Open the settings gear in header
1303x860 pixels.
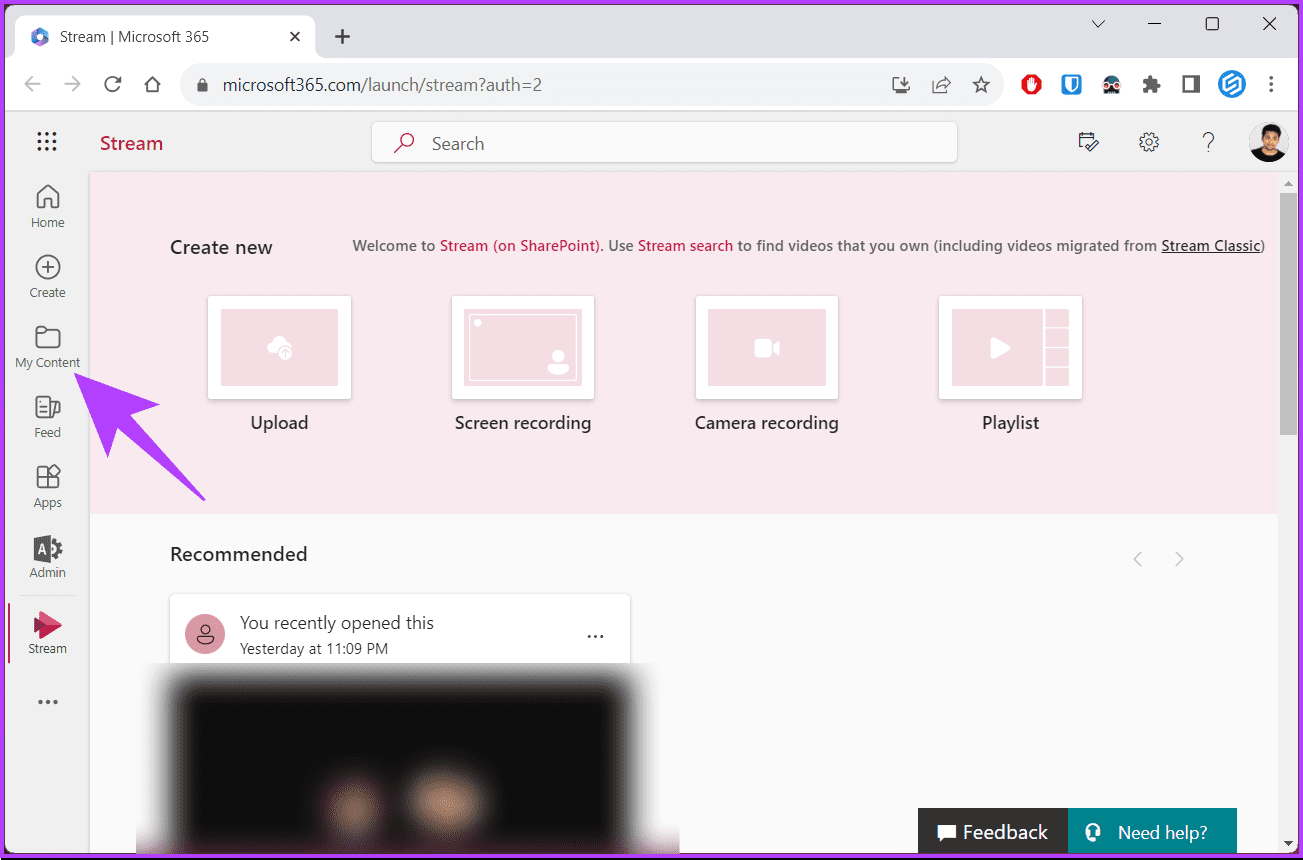pyautogui.click(x=1148, y=142)
